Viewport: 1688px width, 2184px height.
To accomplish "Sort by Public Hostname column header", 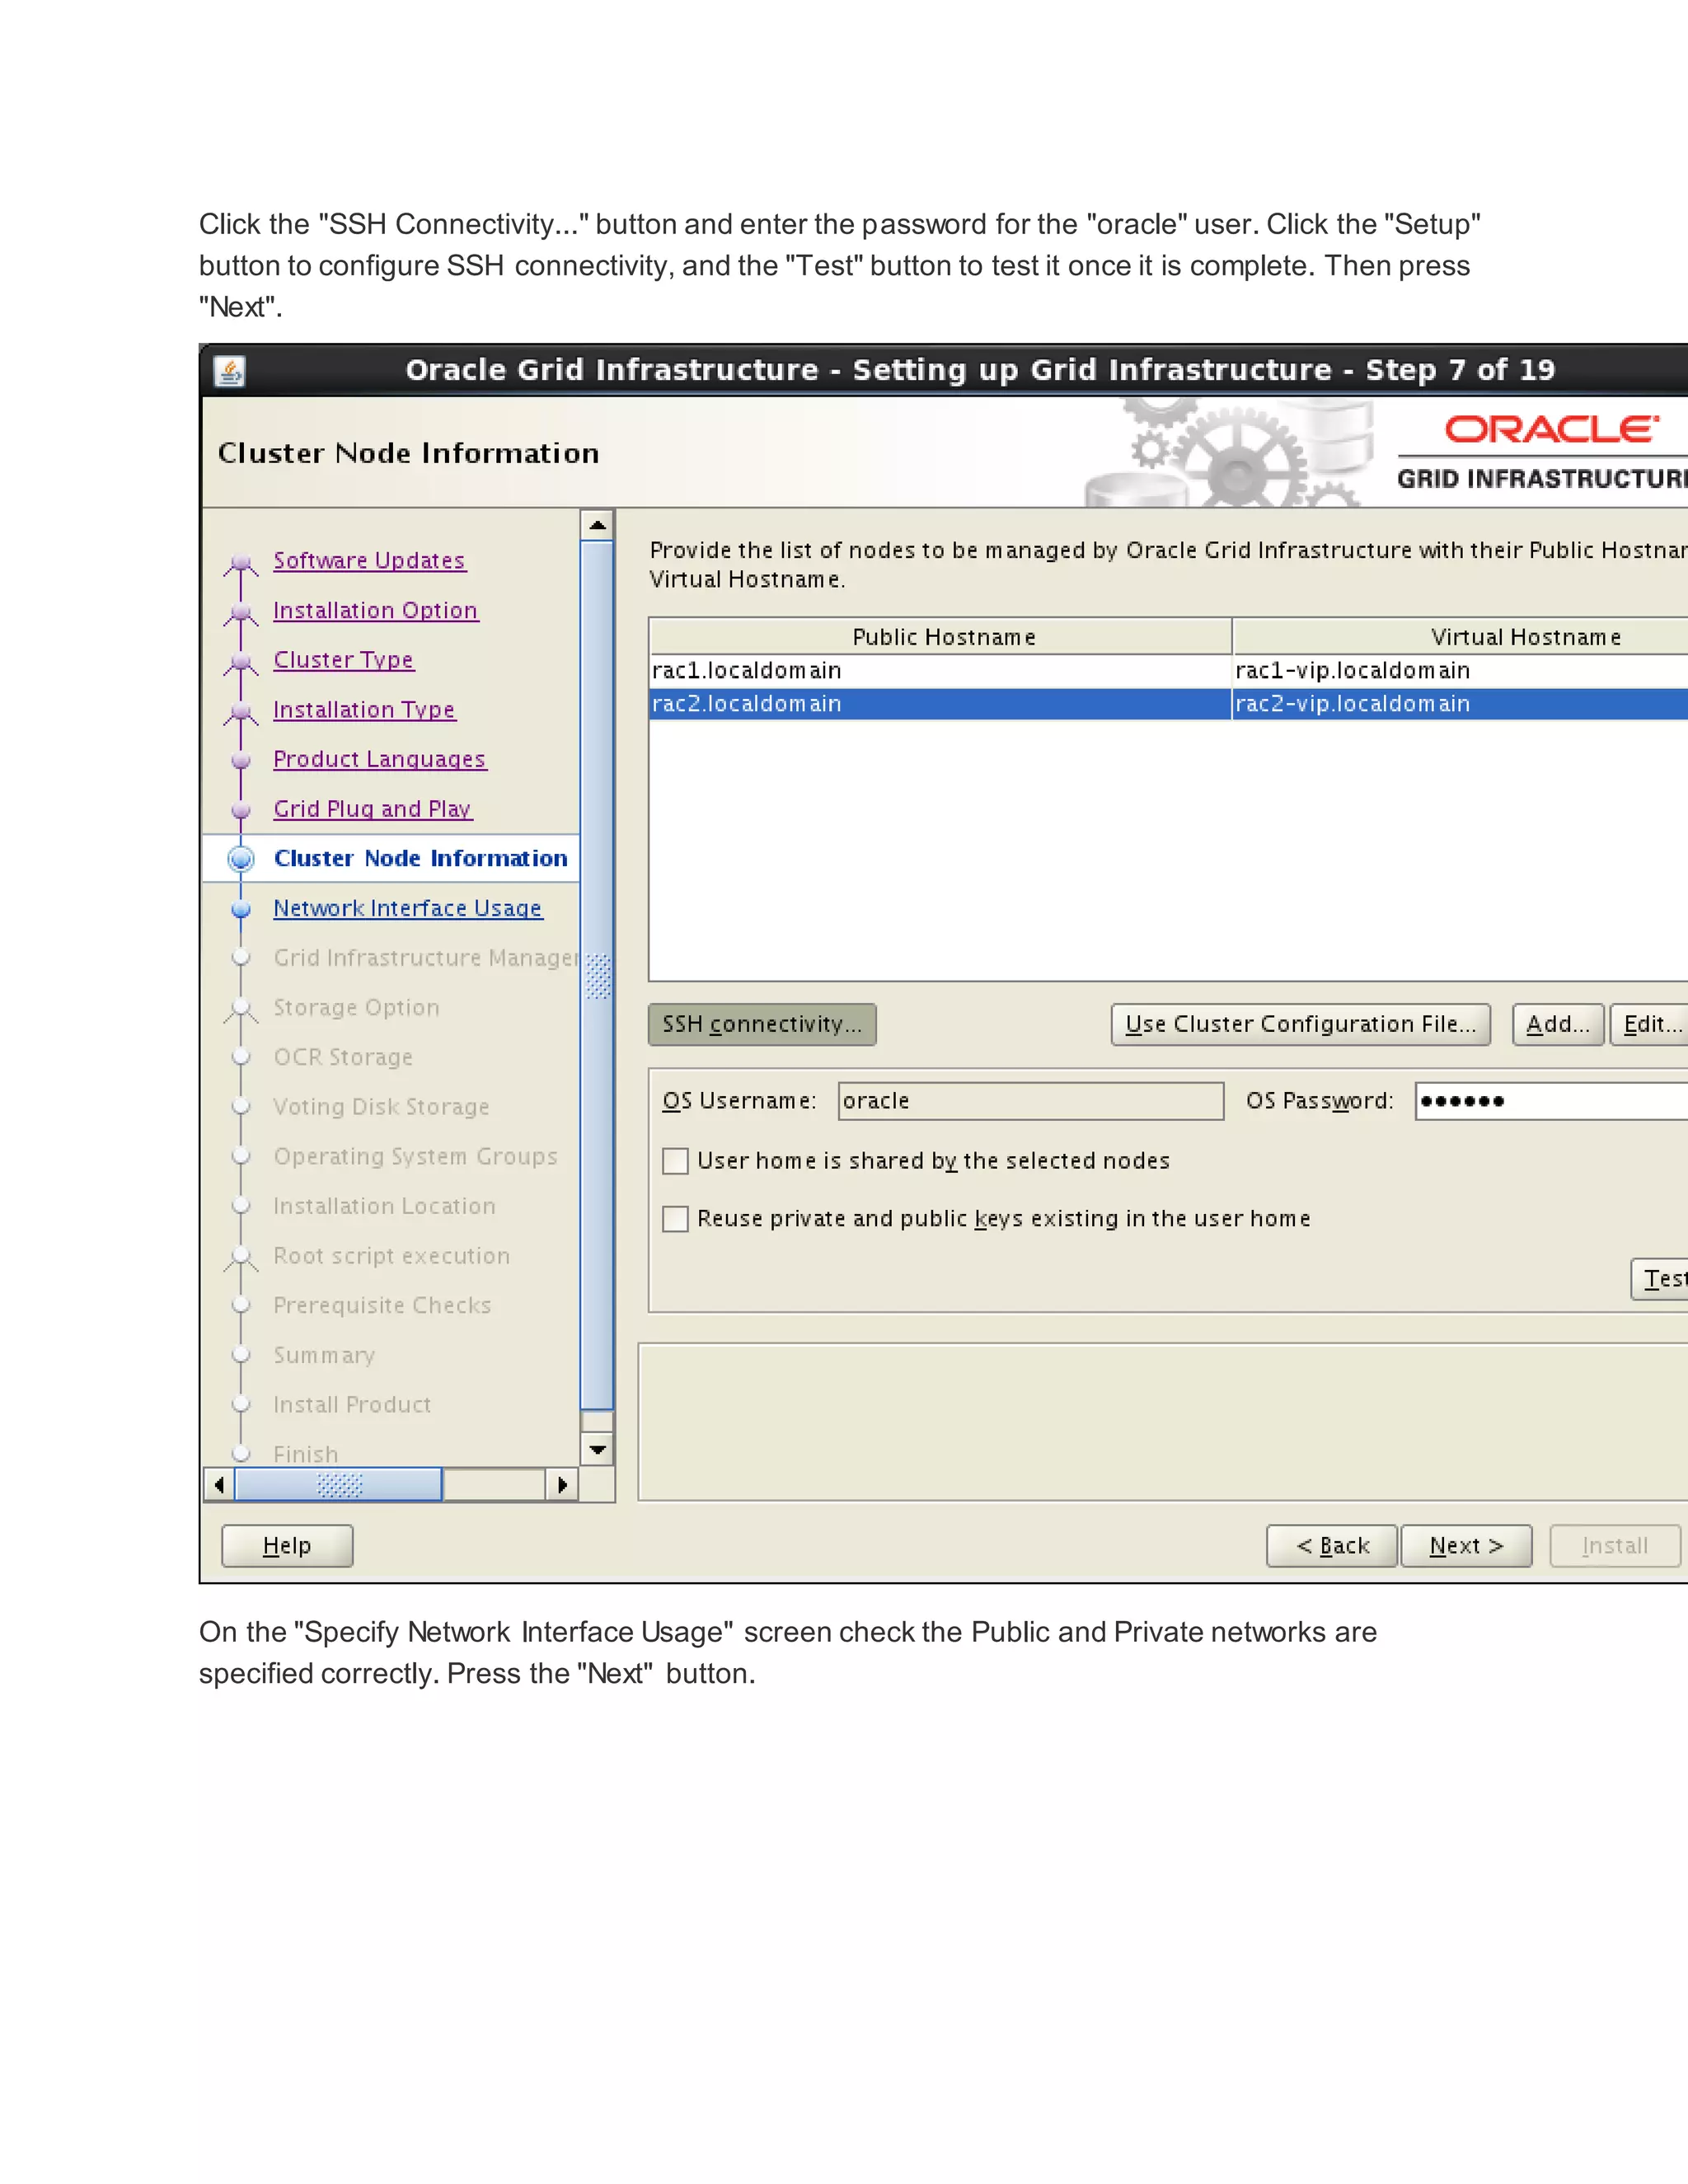I will point(940,637).
